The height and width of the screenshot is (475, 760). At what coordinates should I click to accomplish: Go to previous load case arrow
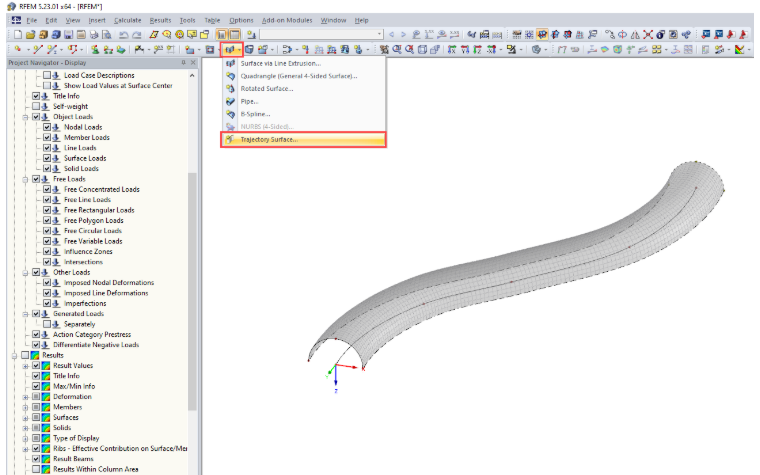391,34
